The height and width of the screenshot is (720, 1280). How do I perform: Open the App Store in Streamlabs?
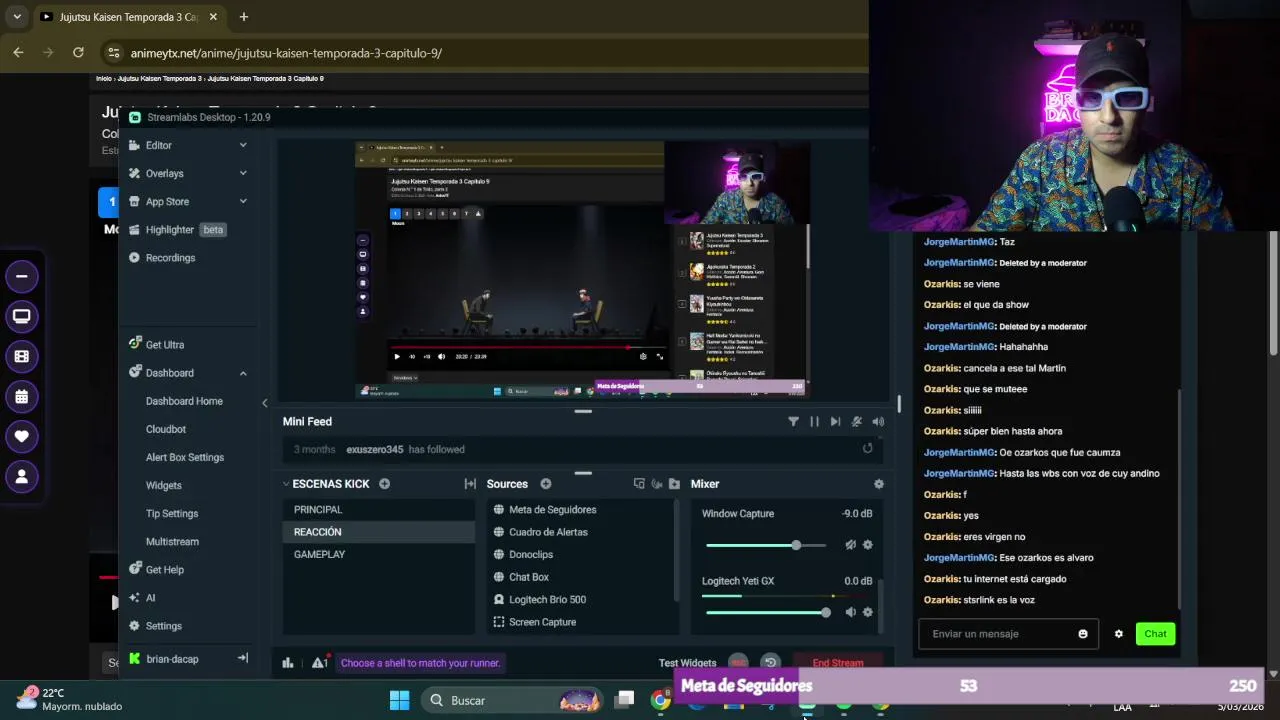[167, 201]
